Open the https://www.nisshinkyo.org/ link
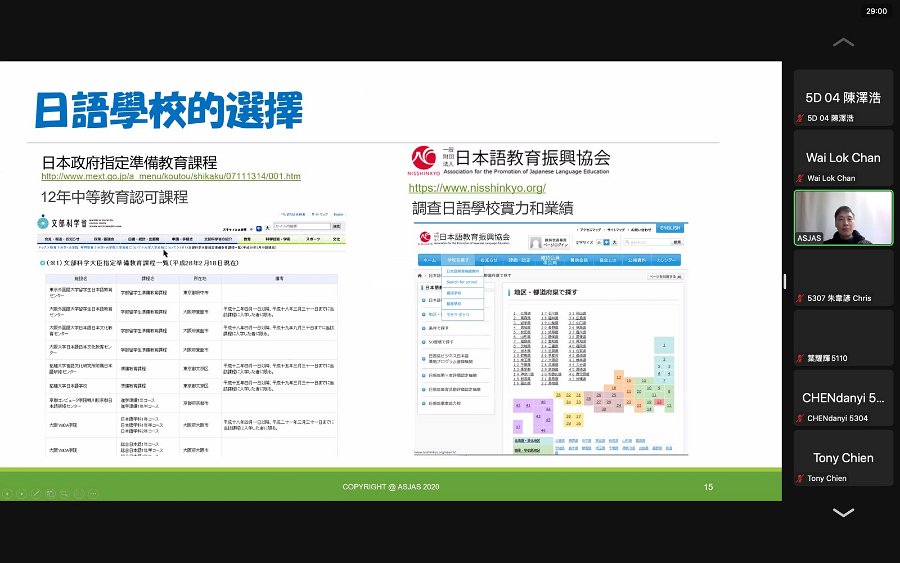 pos(477,188)
